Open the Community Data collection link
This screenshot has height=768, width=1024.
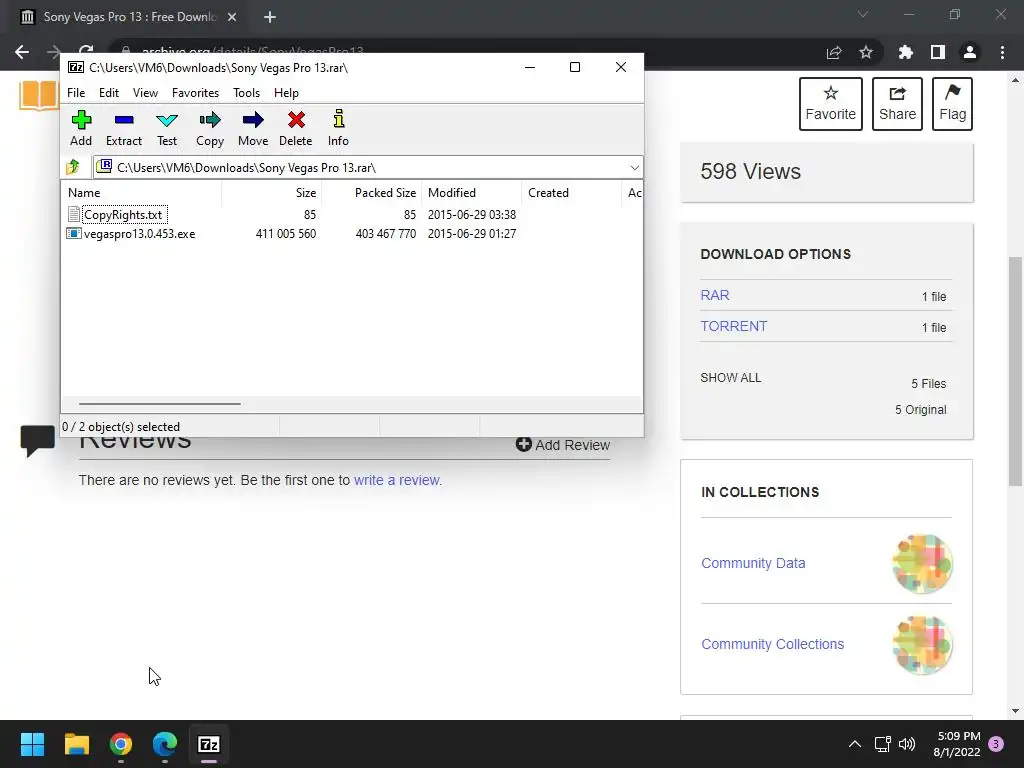coord(753,563)
